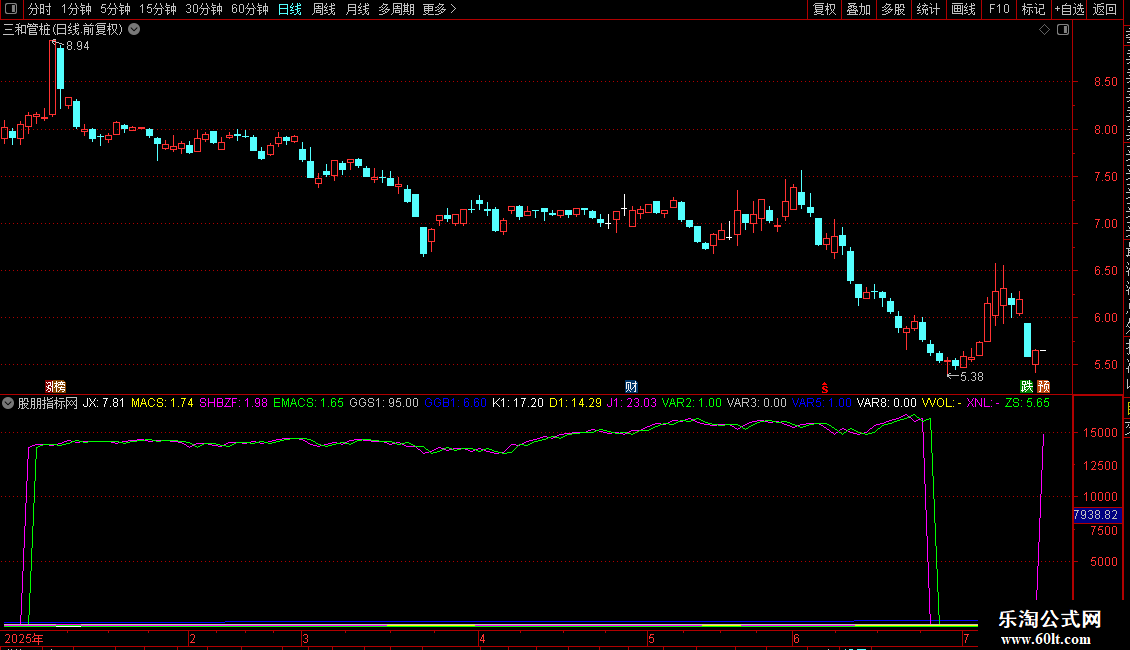Click the green 跌 marker

(x=1026, y=386)
